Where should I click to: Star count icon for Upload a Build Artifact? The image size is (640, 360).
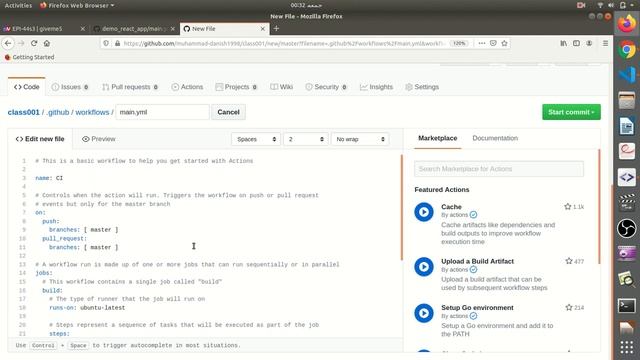click(x=569, y=261)
